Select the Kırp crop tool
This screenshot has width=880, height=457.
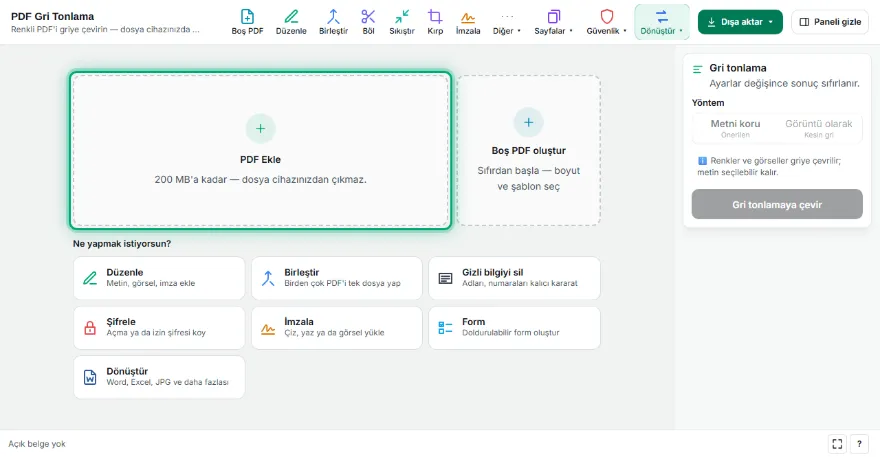click(x=435, y=22)
